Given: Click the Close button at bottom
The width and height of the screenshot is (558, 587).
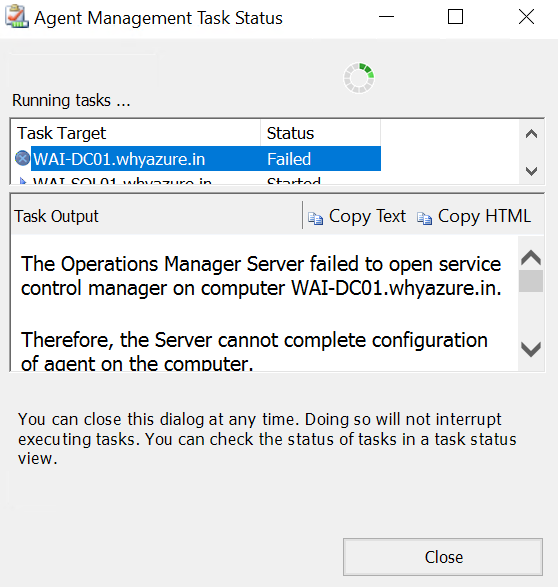Looking at the screenshot, I should pos(443,557).
